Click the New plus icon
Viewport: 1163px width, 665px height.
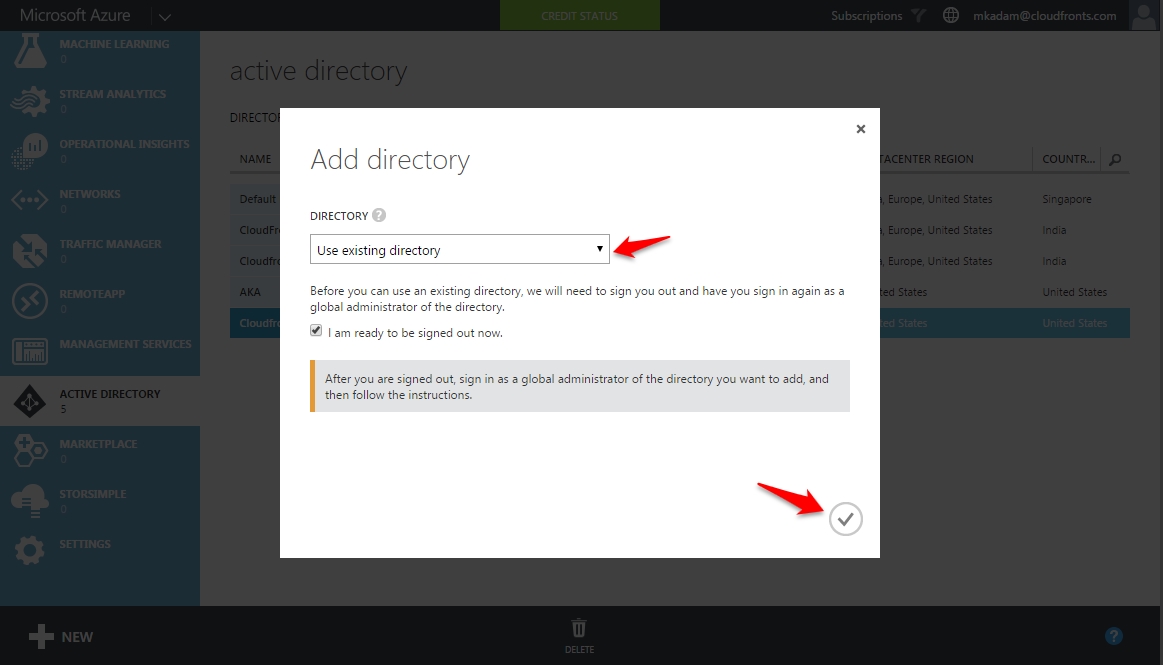(x=41, y=636)
